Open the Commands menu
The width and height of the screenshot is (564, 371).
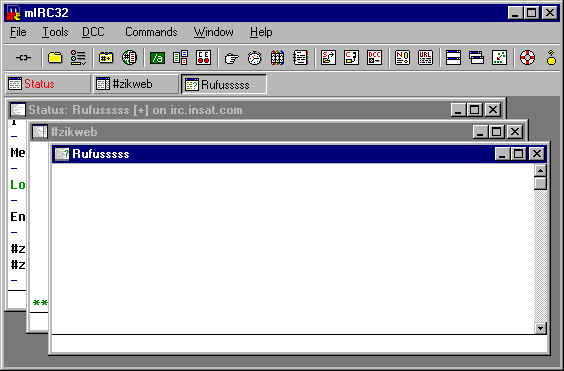tap(151, 32)
